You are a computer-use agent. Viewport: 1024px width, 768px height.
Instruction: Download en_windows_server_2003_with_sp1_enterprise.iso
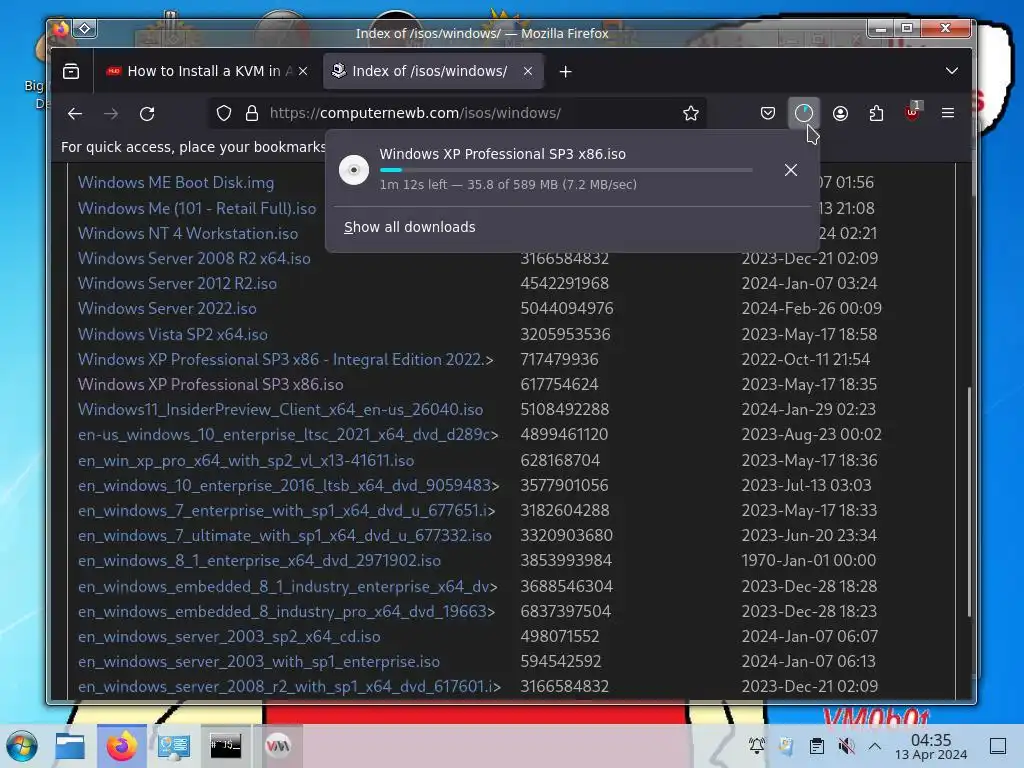point(259,662)
